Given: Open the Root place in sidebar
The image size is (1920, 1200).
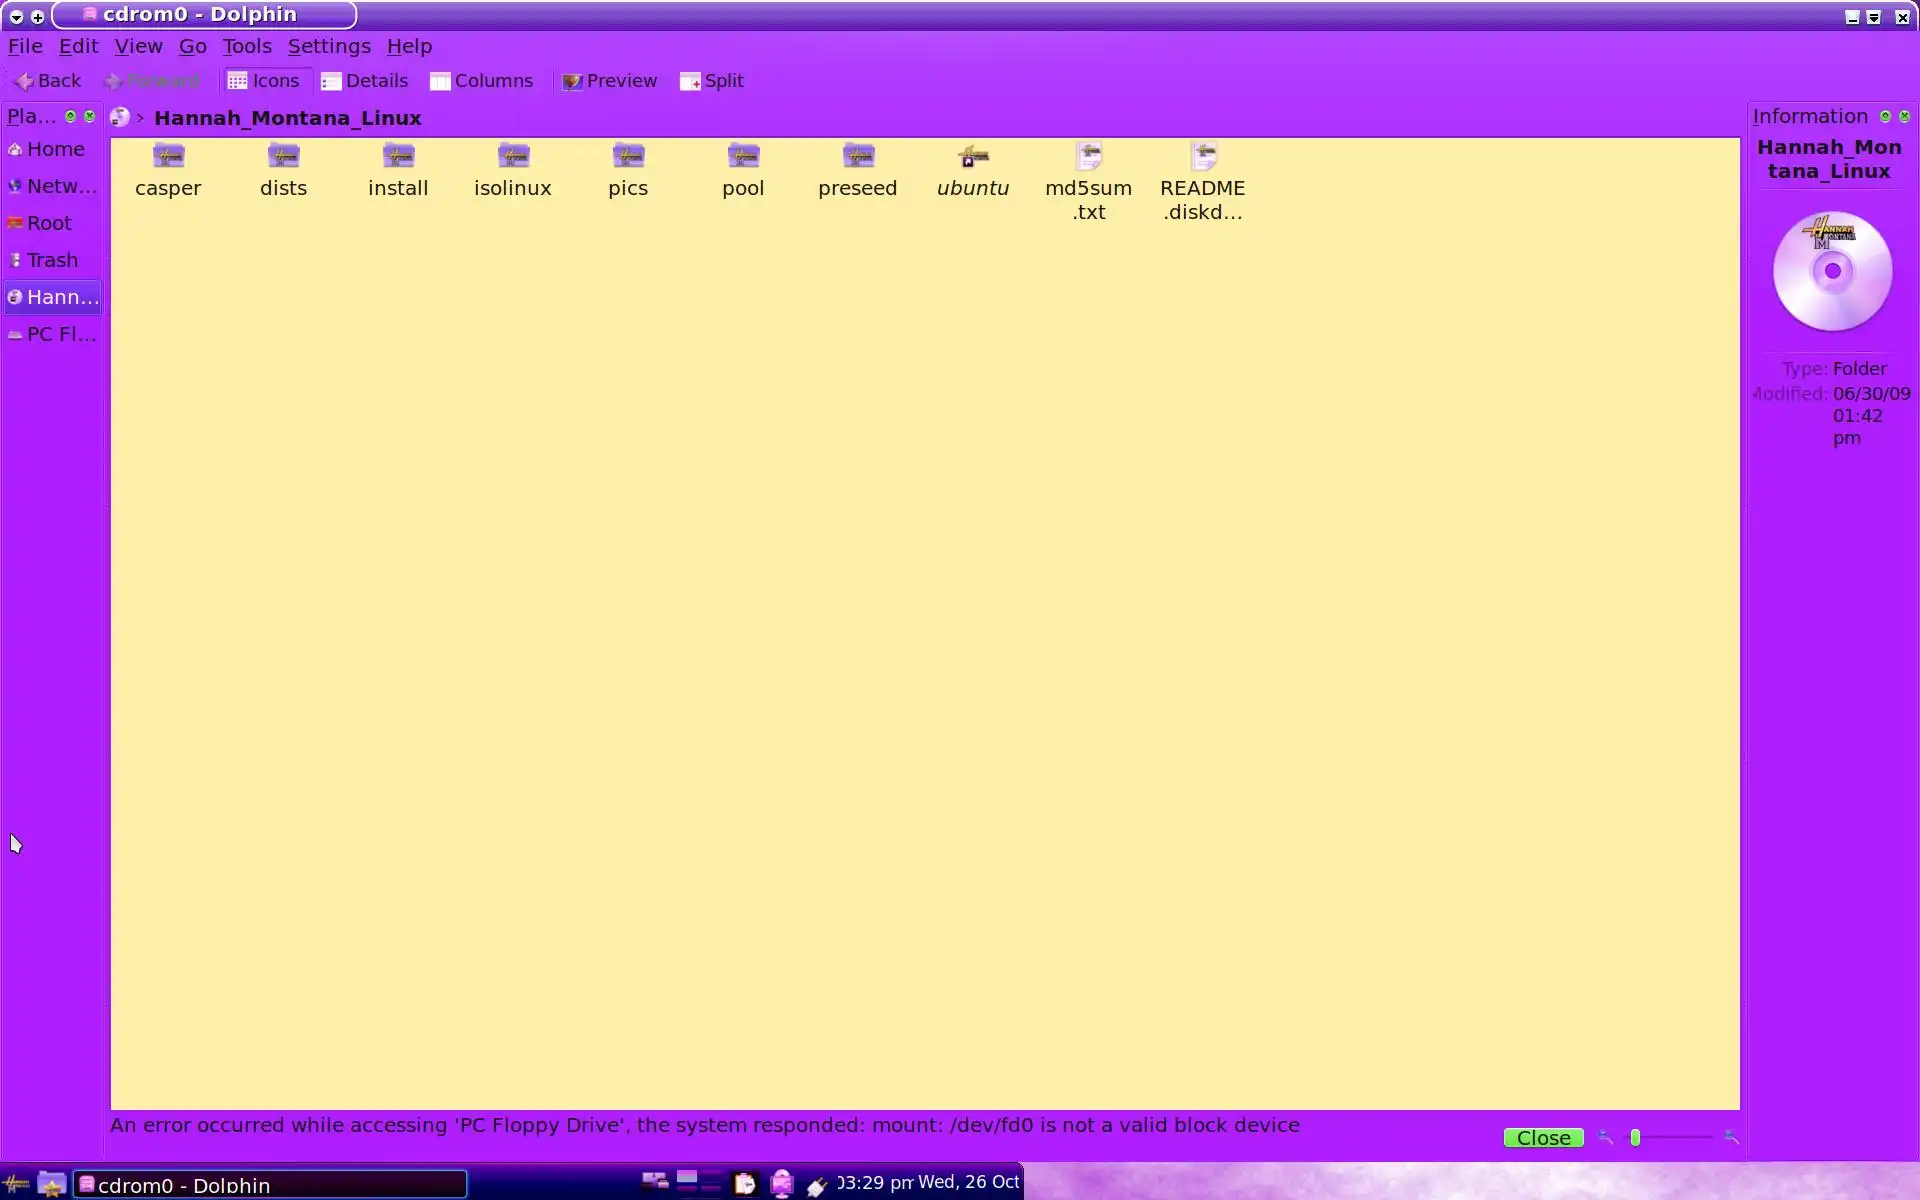Looking at the screenshot, I should click(48, 223).
